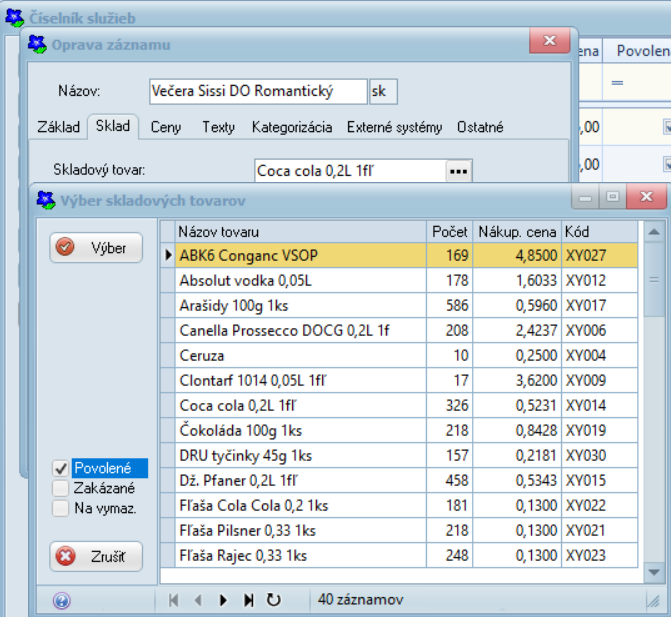Screen dimensions: 671x617
Task: Select Coca cola 0,2L 1fľ in goods list
Action: [399, 405]
